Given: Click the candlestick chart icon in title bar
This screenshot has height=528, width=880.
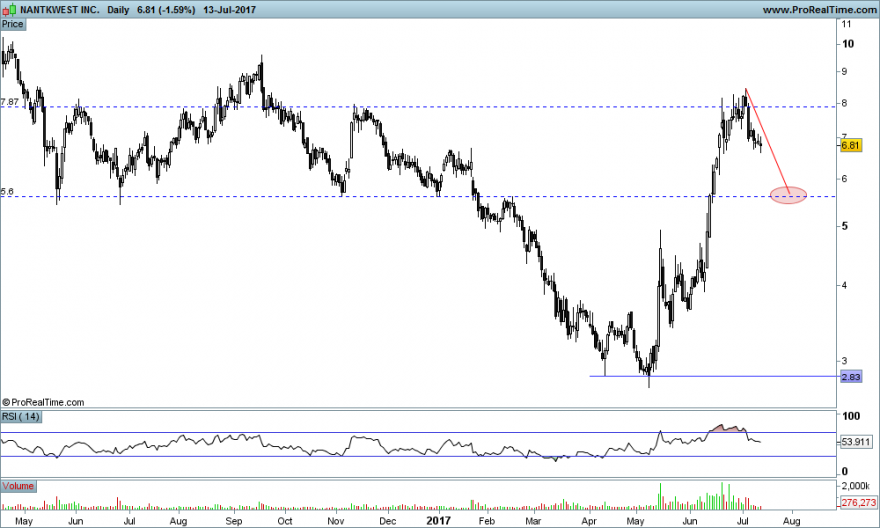Looking at the screenshot, I should coord(10,10).
